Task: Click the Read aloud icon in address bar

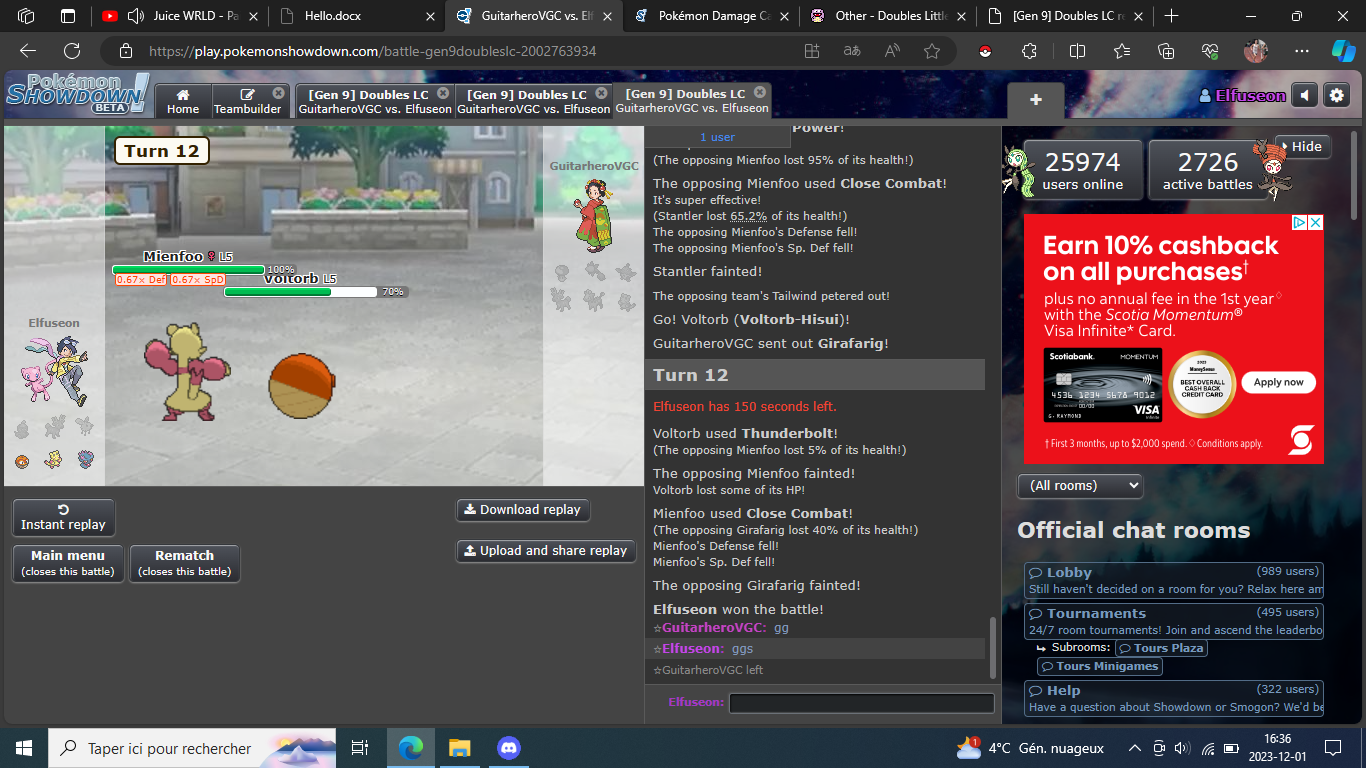Action: tap(892, 51)
